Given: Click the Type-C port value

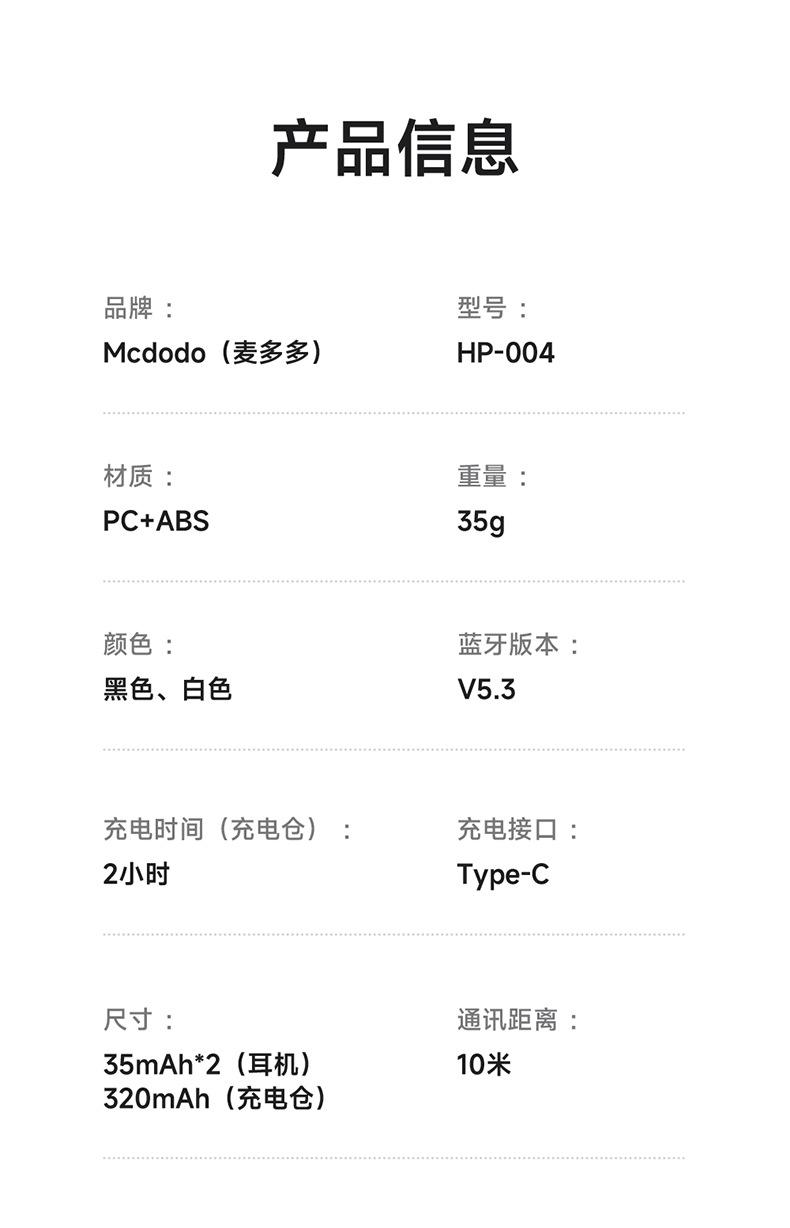Looking at the screenshot, I should (503, 874).
